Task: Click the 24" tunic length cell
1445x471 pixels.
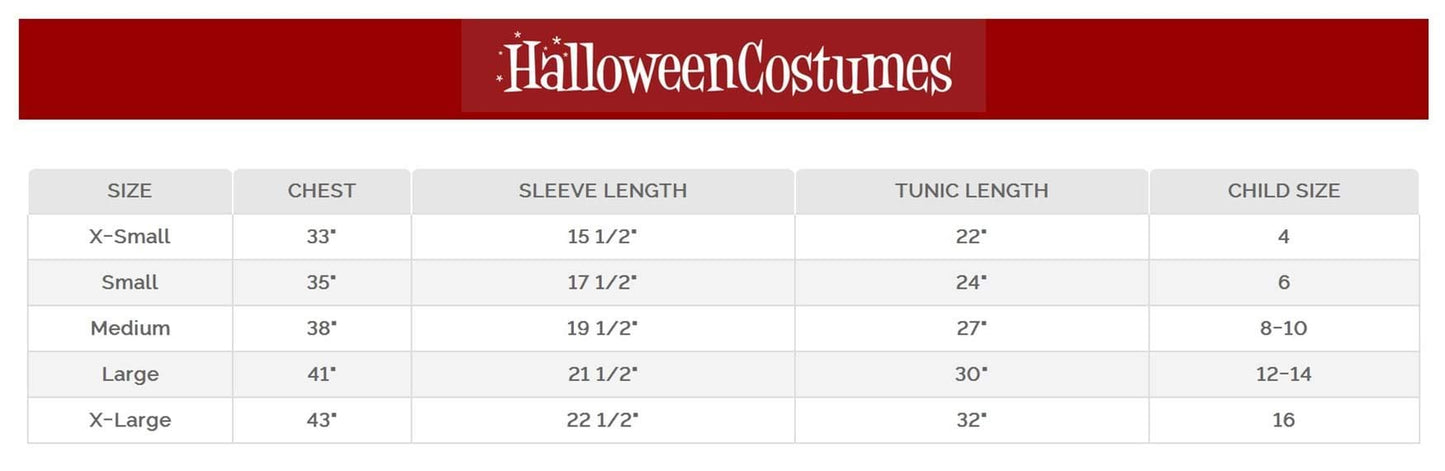Action: (971, 283)
